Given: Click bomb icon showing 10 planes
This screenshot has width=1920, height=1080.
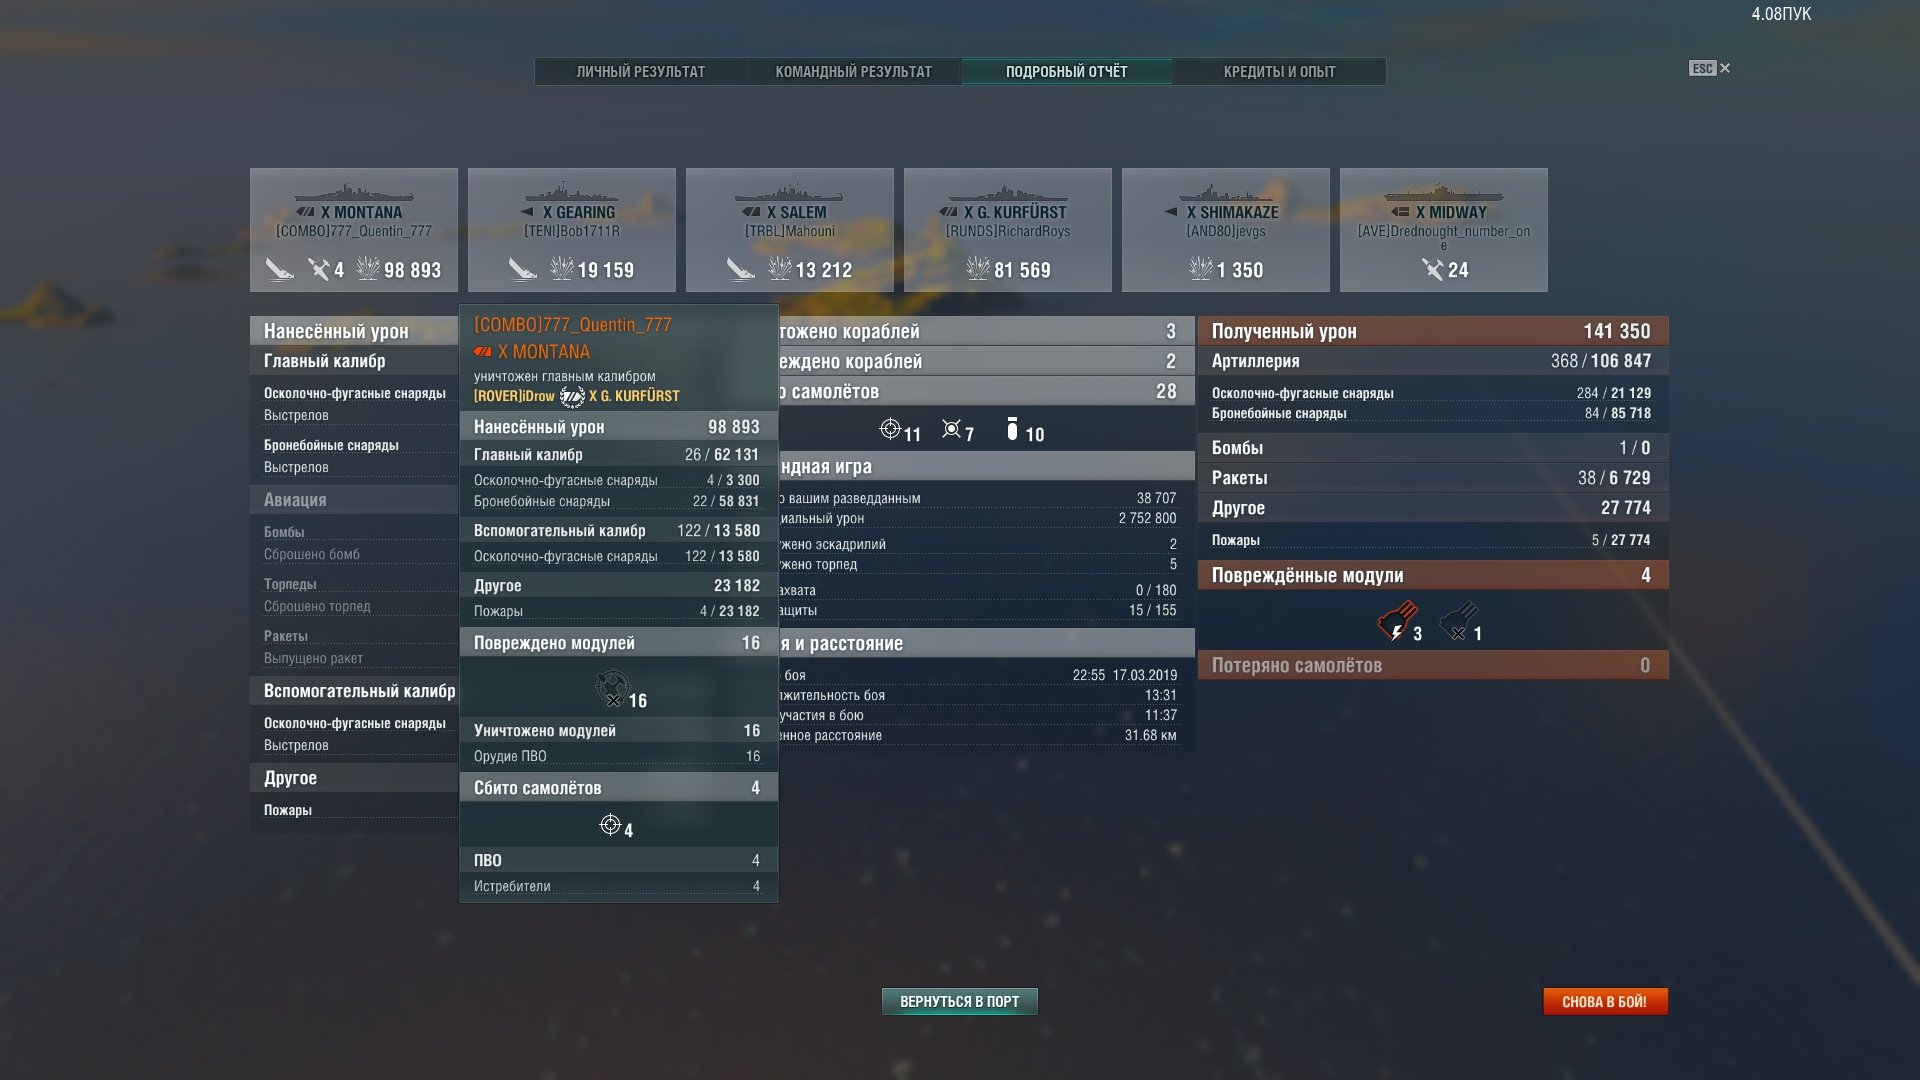Looking at the screenshot, I should click(1012, 430).
